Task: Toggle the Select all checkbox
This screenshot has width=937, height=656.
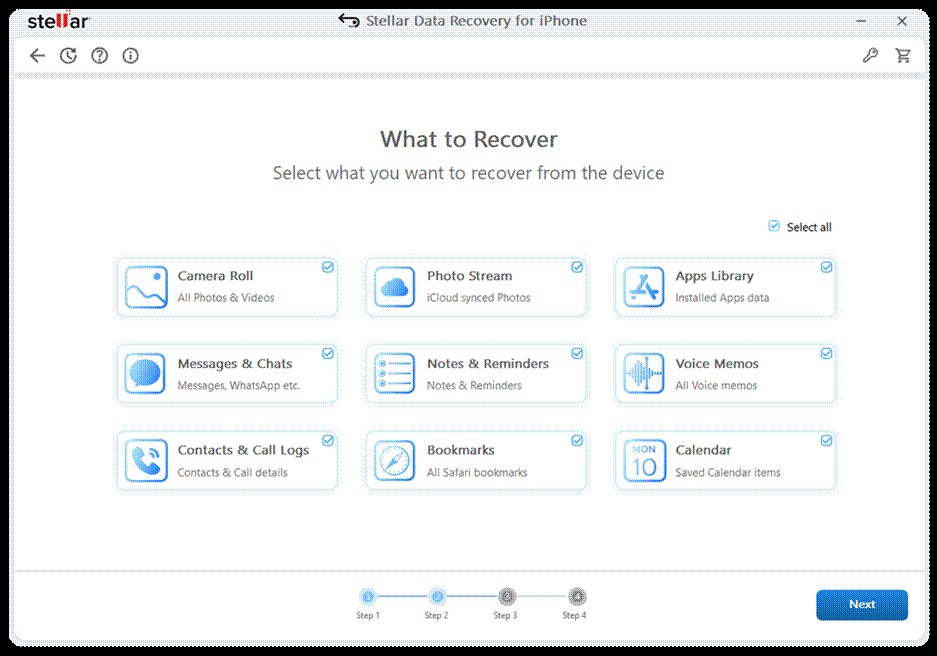Action: point(774,227)
